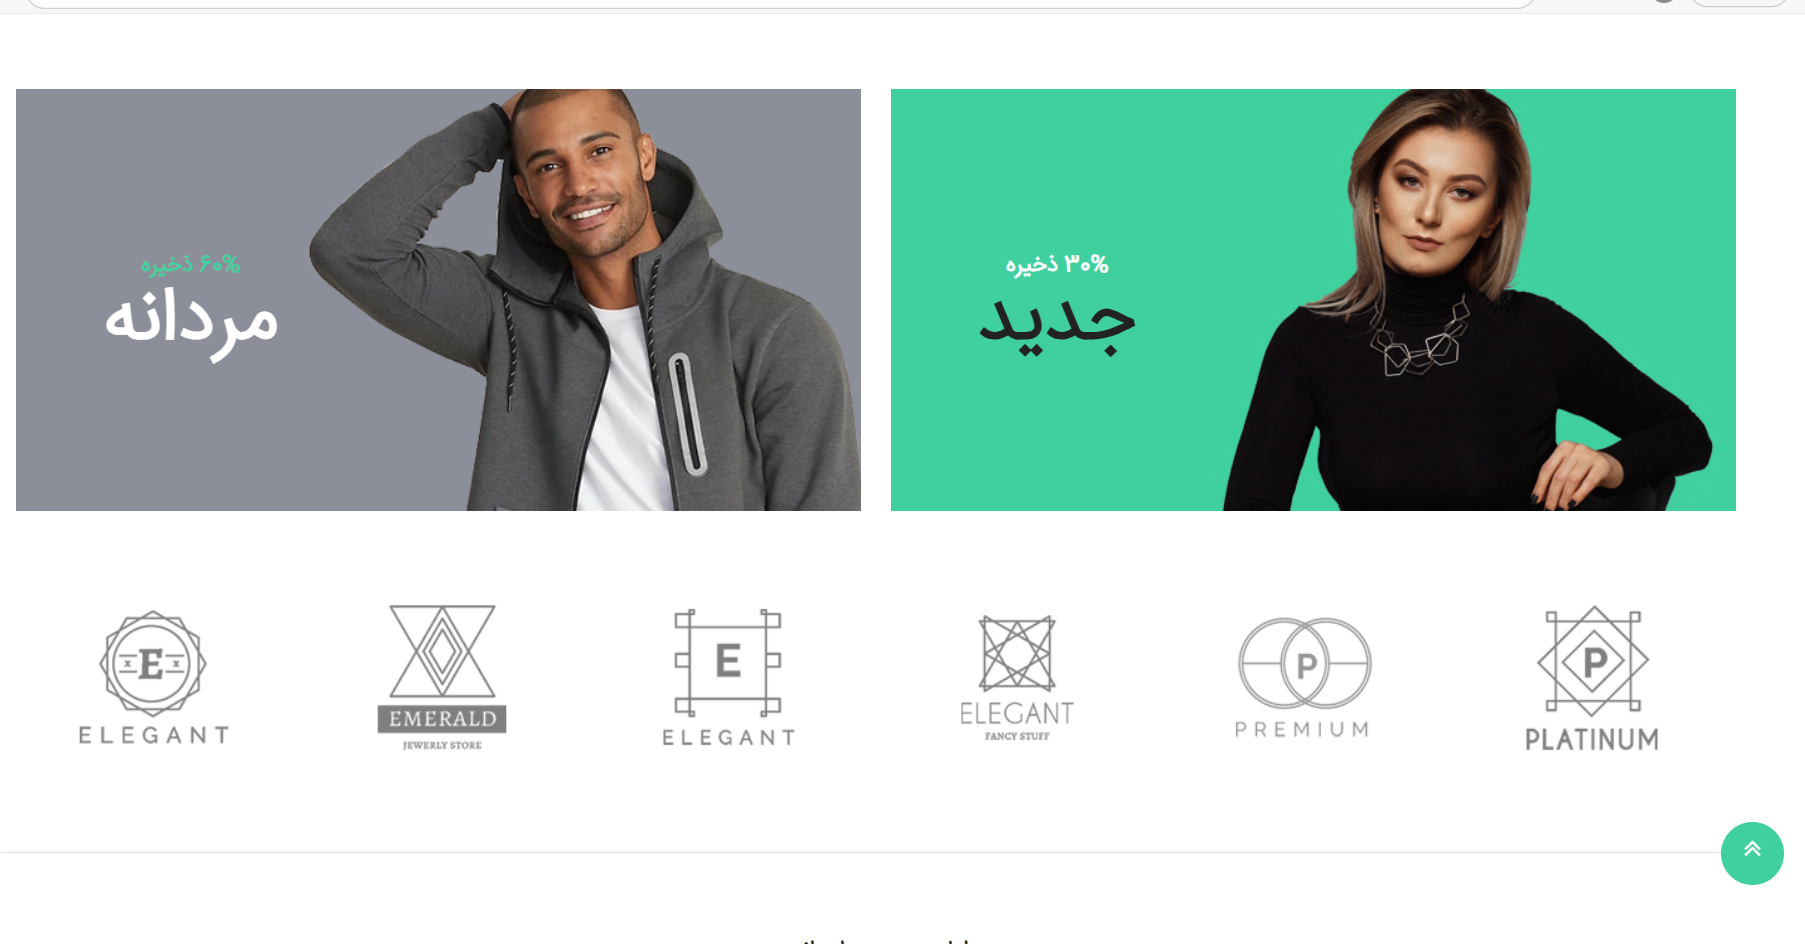The width and height of the screenshot is (1805, 944).
Task: Choose the Premium double-circle brand logo
Action: (x=1303, y=677)
